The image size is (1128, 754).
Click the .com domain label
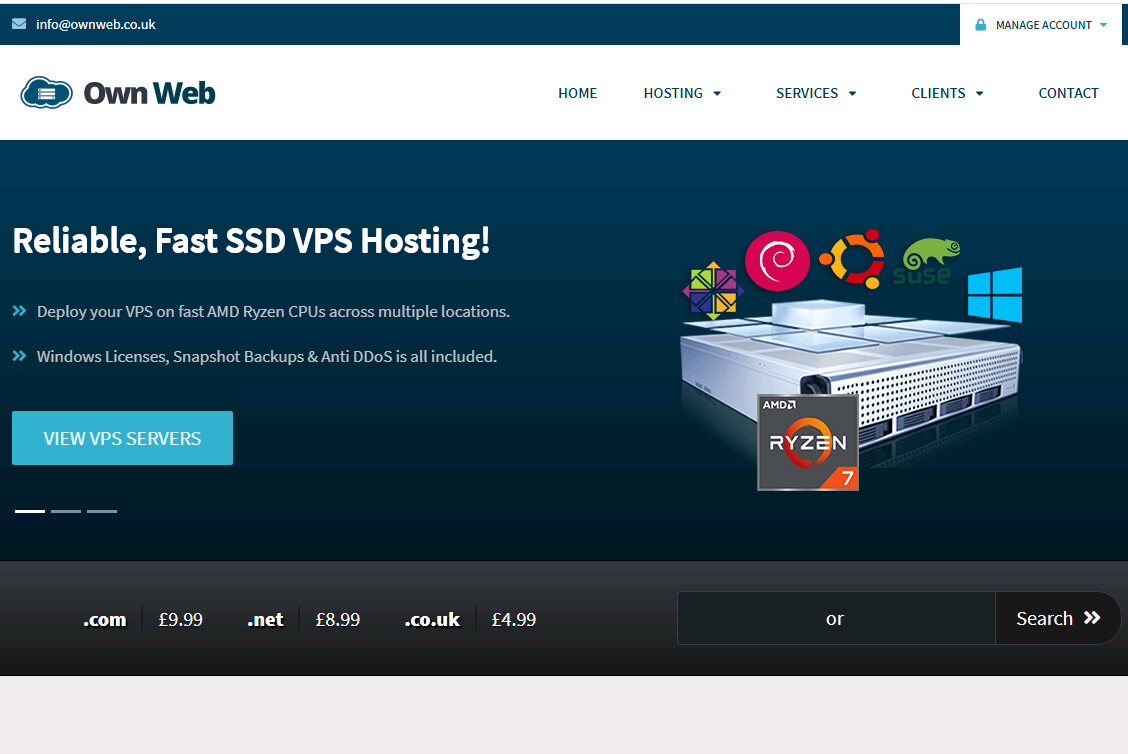click(x=104, y=619)
